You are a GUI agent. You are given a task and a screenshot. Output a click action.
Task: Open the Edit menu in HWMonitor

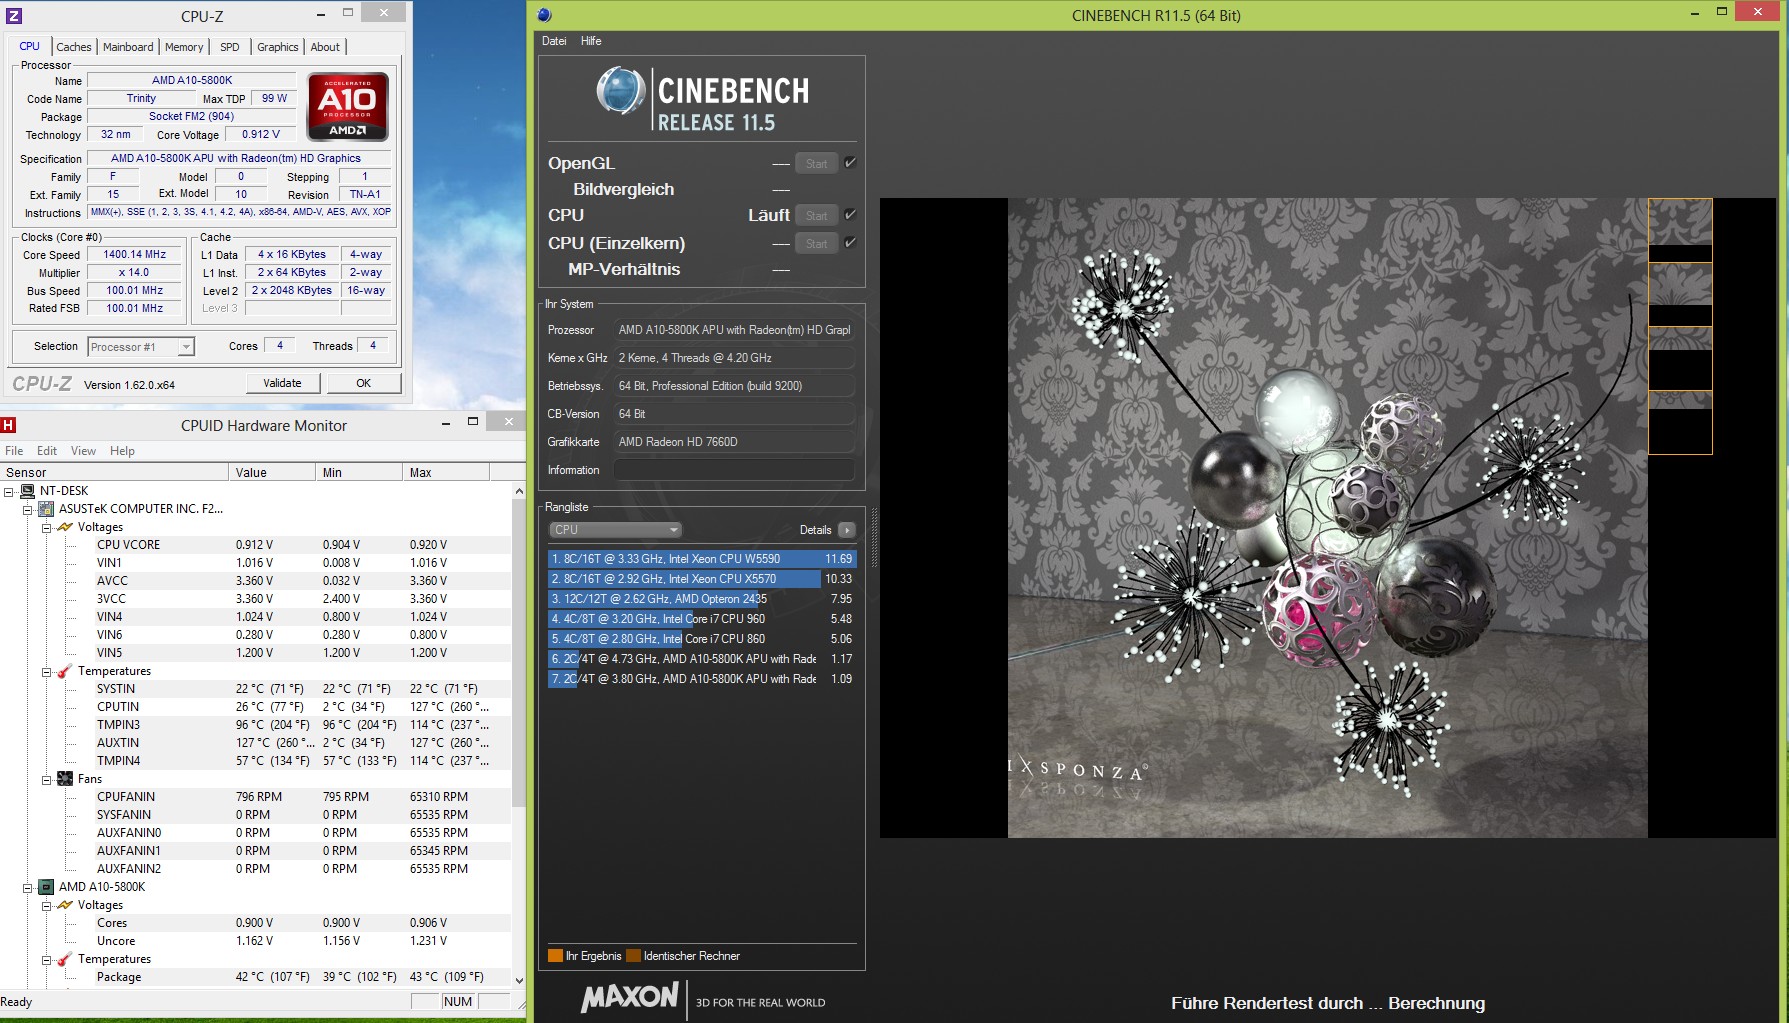click(x=47, y=451)
